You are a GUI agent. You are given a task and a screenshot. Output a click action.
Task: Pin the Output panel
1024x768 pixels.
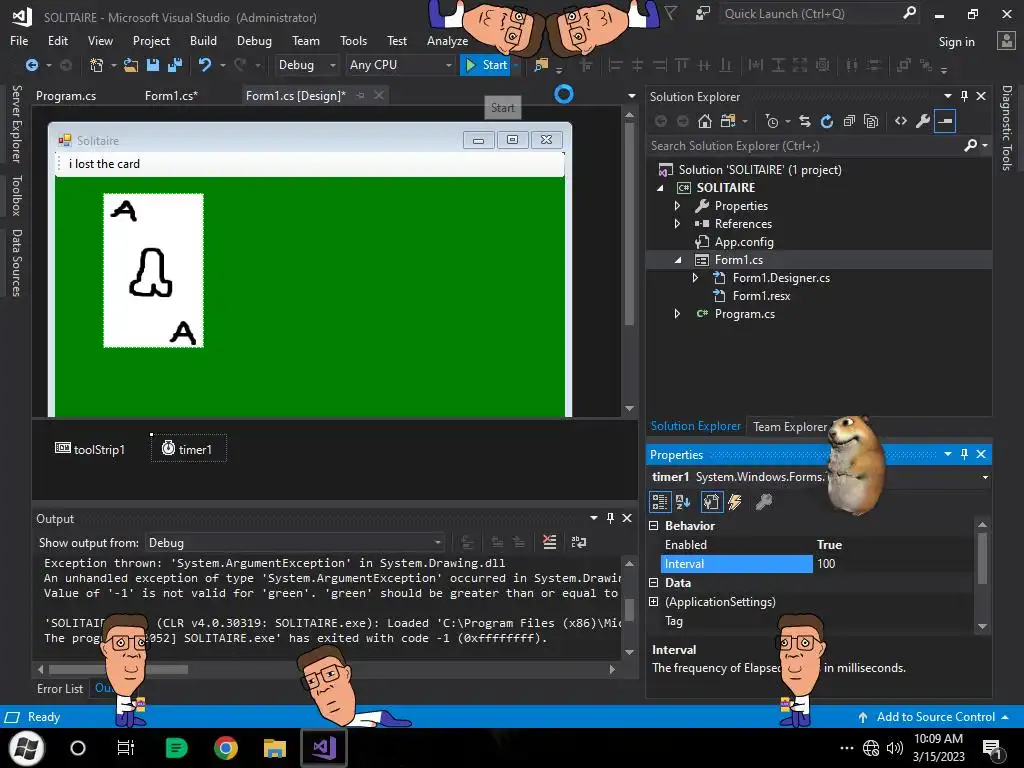click(x=610, y=518)
